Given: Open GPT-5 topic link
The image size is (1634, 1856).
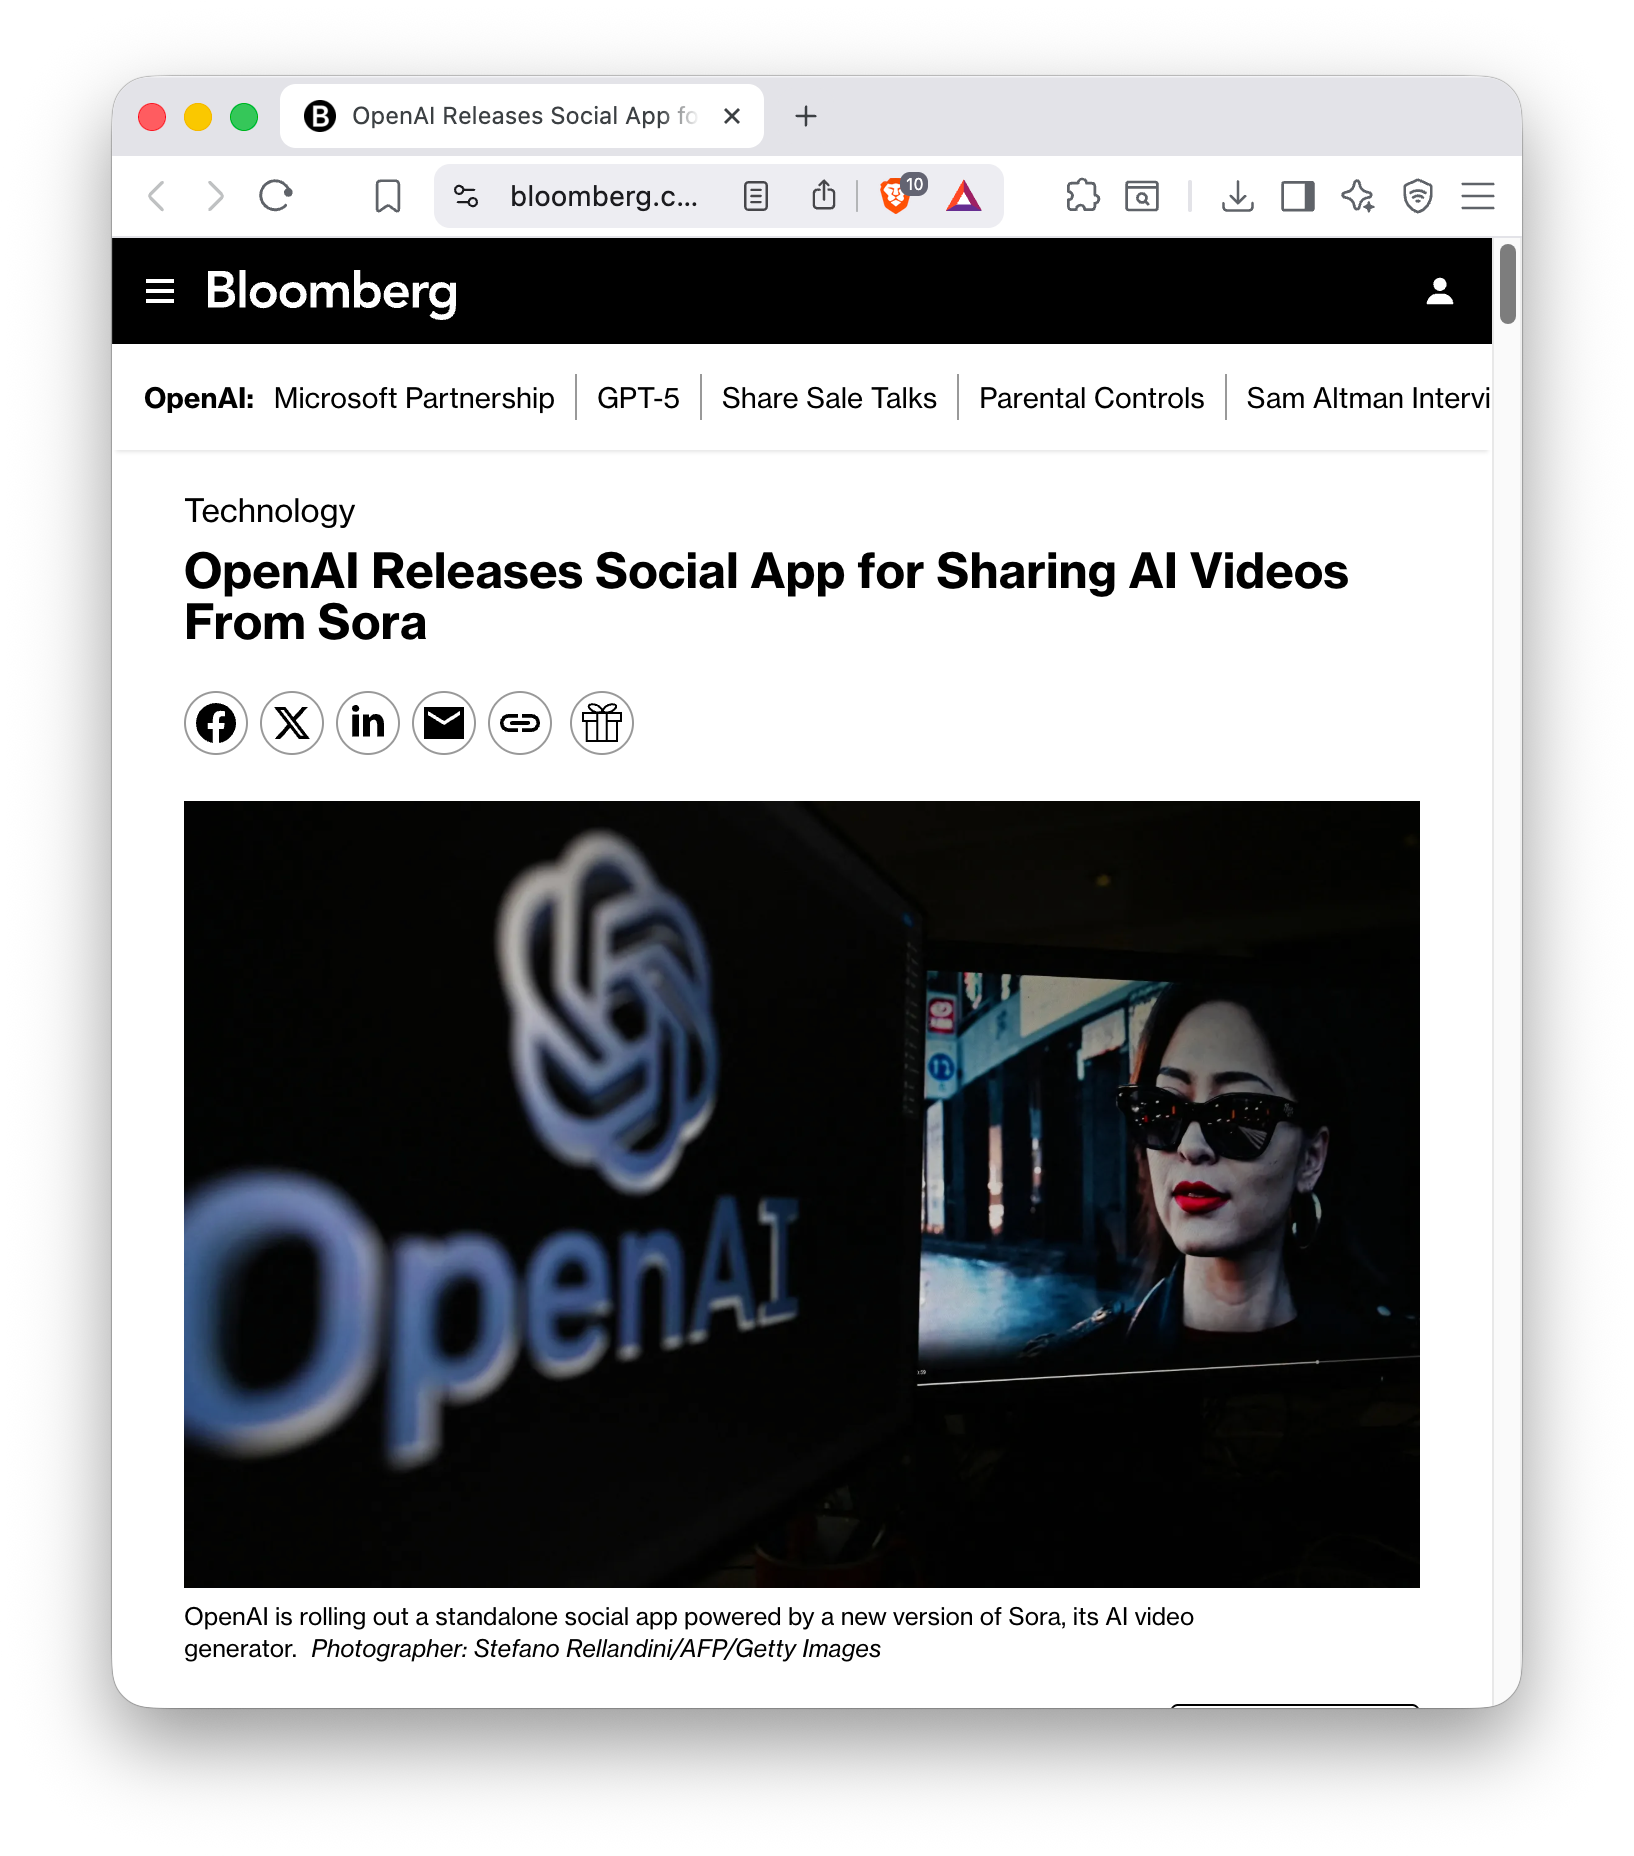Looking at the screenshot, I should [638, 398].
